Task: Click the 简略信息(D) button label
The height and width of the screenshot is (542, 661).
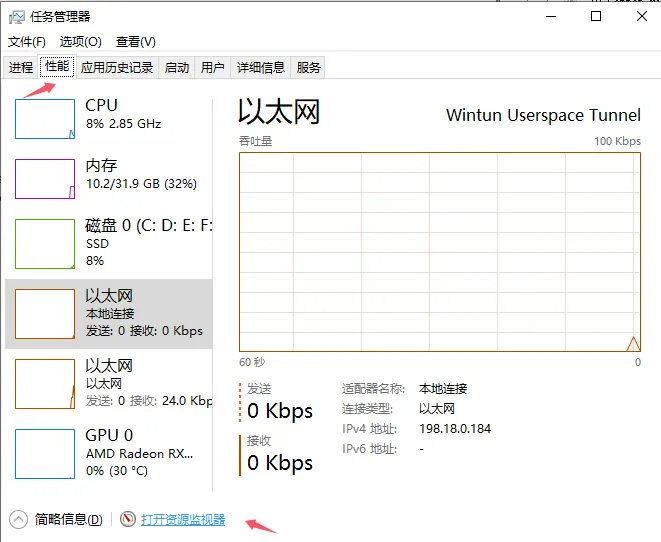Action: [68, 519]
